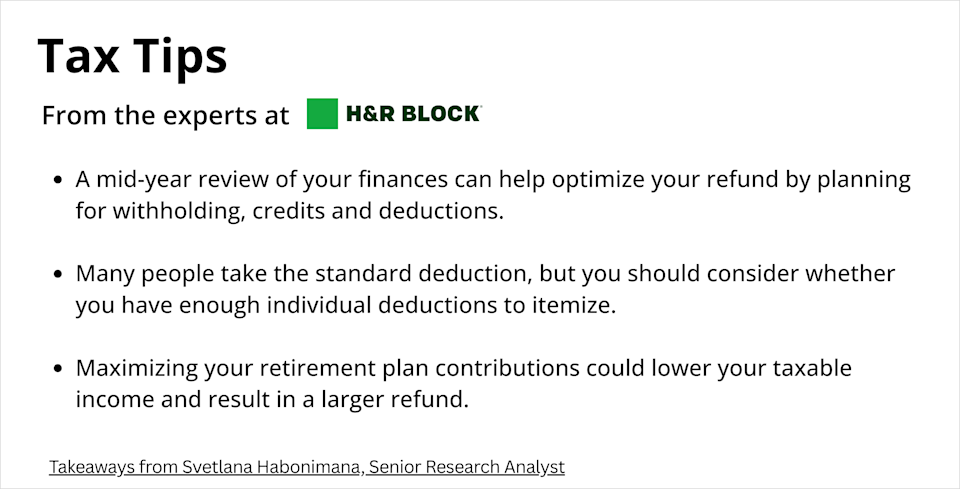Screen dimensions: 960x489
Task: Click the H&R BLOCK wordmark text
Action: coord(412,114)
